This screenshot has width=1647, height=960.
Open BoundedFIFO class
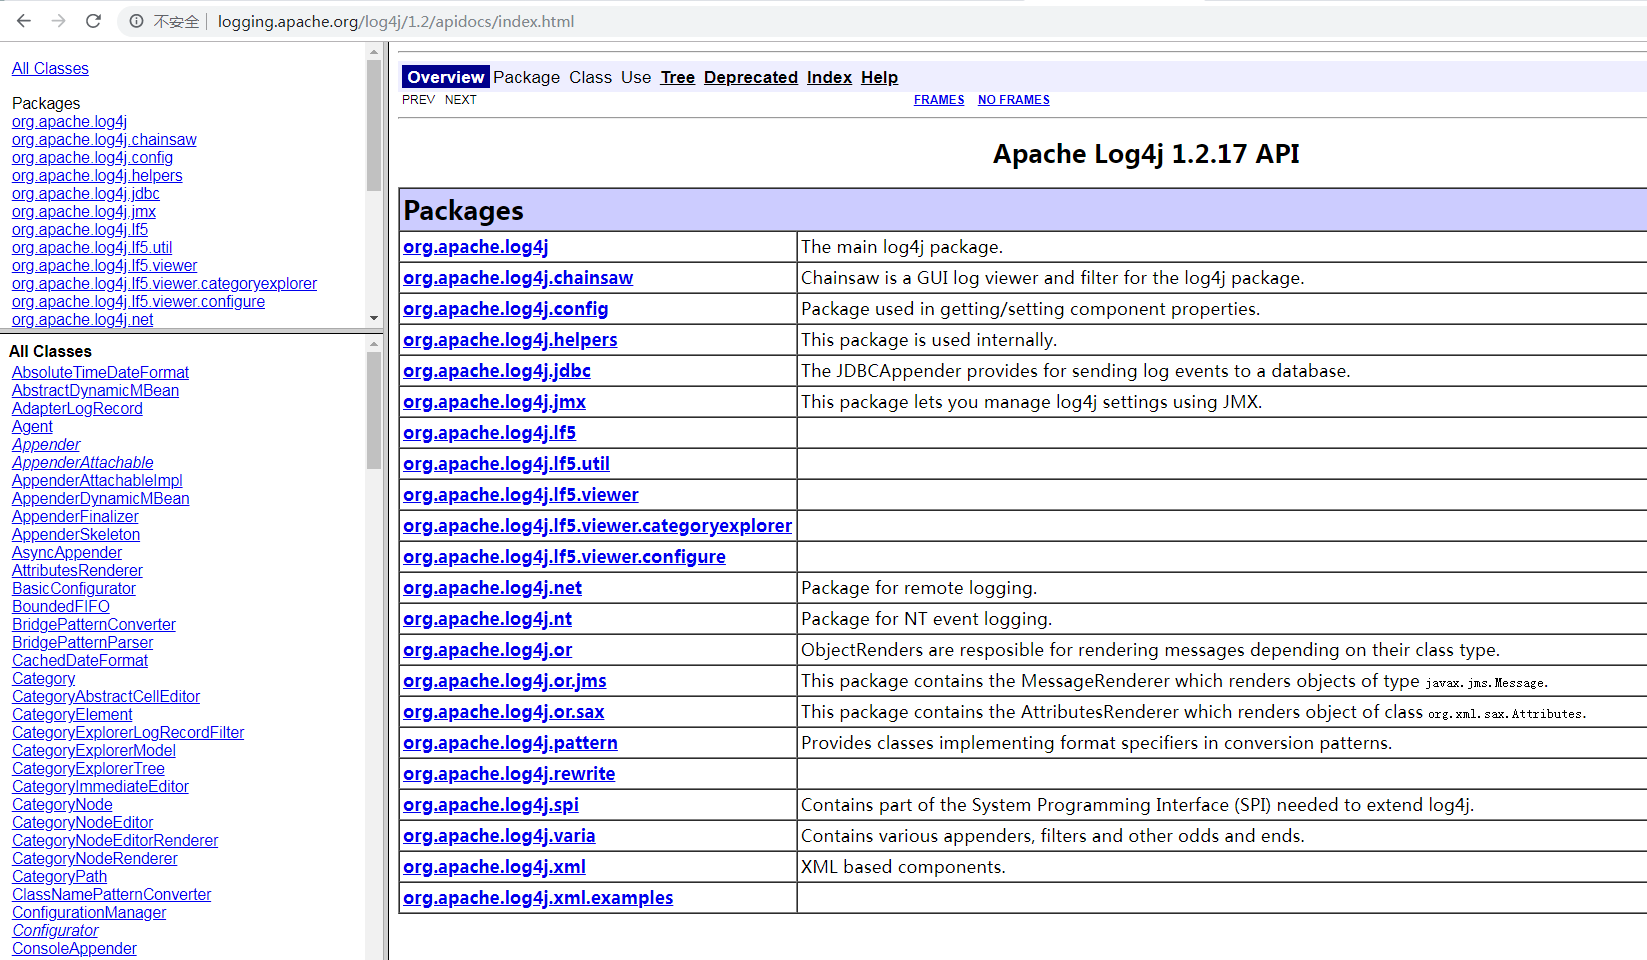click(61, 607)
